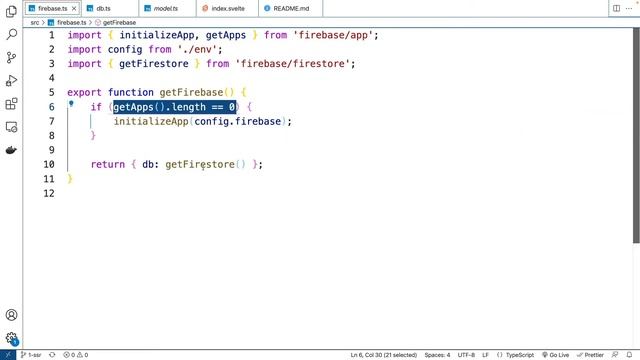Click Go Live in status bar
Screen dimensions: 640x360
(x=556, y=355)
